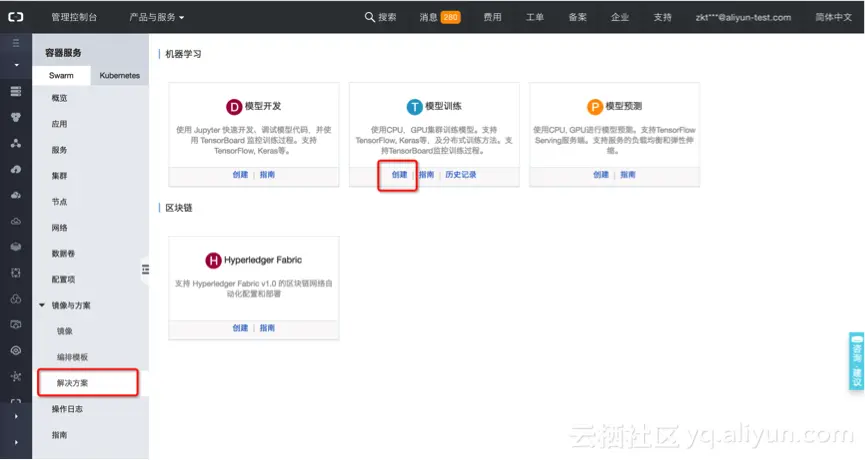Switch to the Swarm tab
The image size is (865, 460).
point(61,76)
